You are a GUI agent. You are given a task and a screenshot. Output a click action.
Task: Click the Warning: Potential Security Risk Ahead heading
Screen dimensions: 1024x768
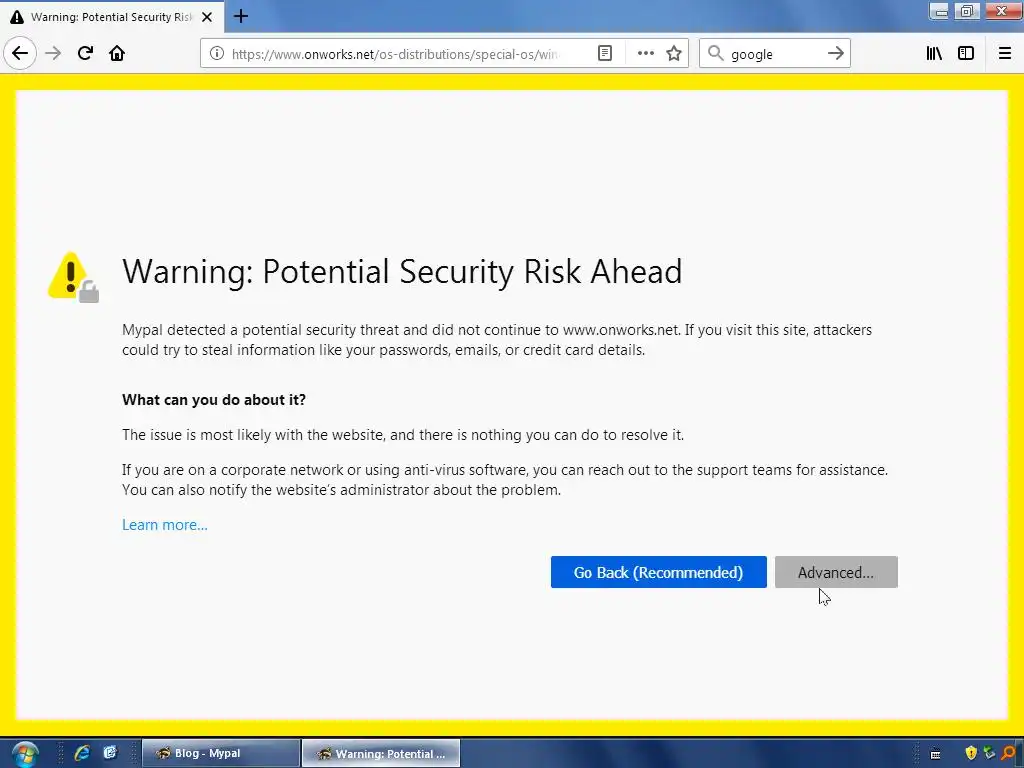click(402, 272)
